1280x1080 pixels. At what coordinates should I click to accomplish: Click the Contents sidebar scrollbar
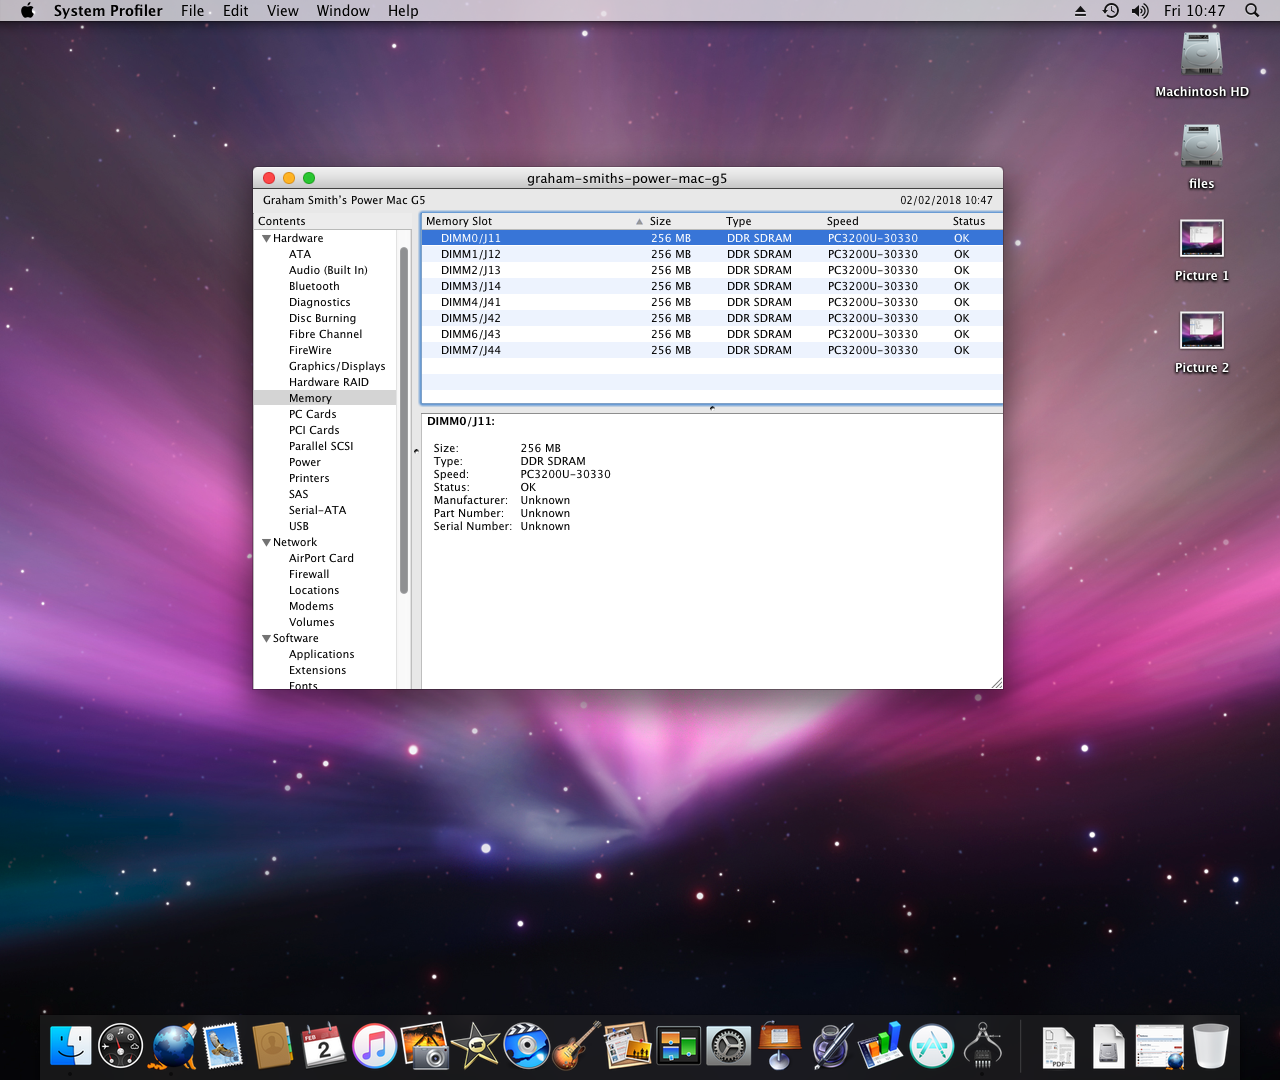tap(404, 420)
